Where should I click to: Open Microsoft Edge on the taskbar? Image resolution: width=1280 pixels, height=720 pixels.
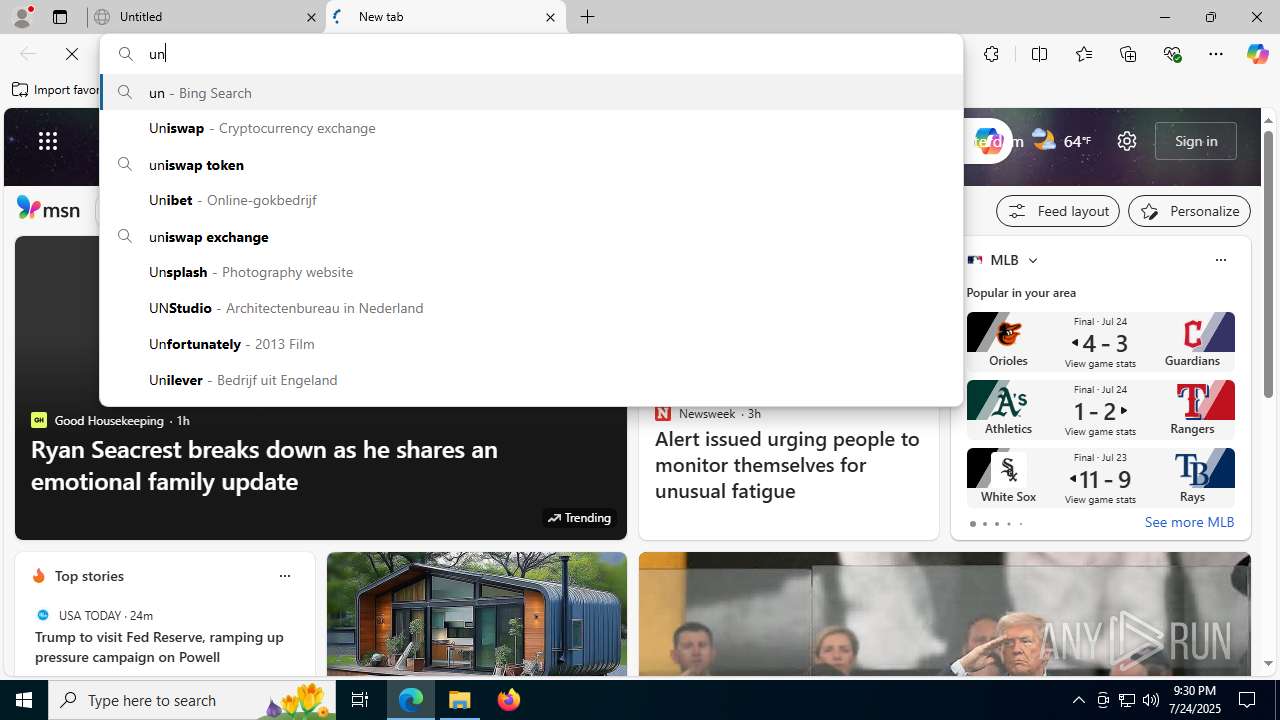[x=411, y=700]
